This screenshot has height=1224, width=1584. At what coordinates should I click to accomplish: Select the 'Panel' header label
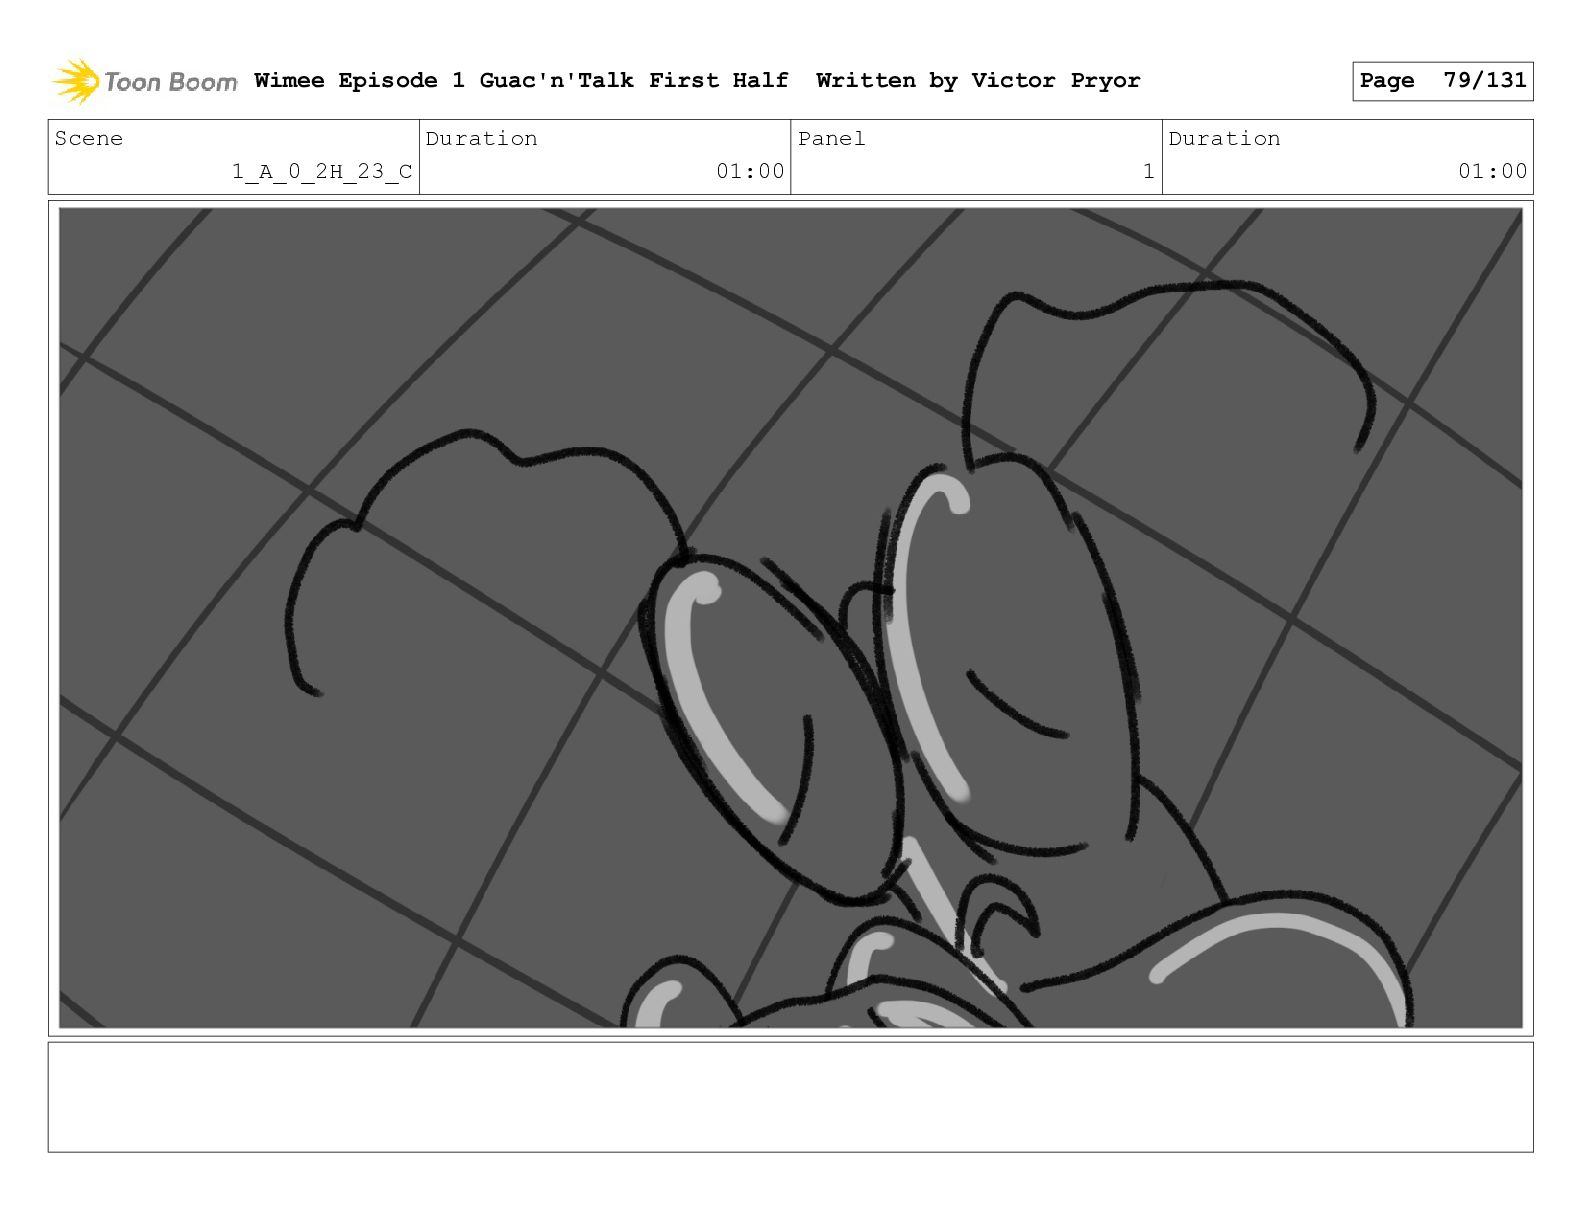831,138
